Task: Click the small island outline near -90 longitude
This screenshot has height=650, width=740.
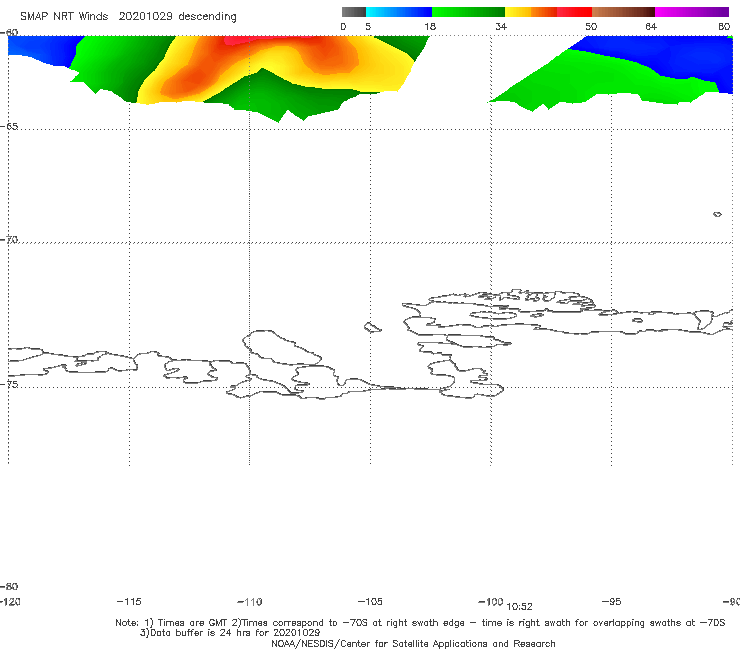Action: [717, 214]
